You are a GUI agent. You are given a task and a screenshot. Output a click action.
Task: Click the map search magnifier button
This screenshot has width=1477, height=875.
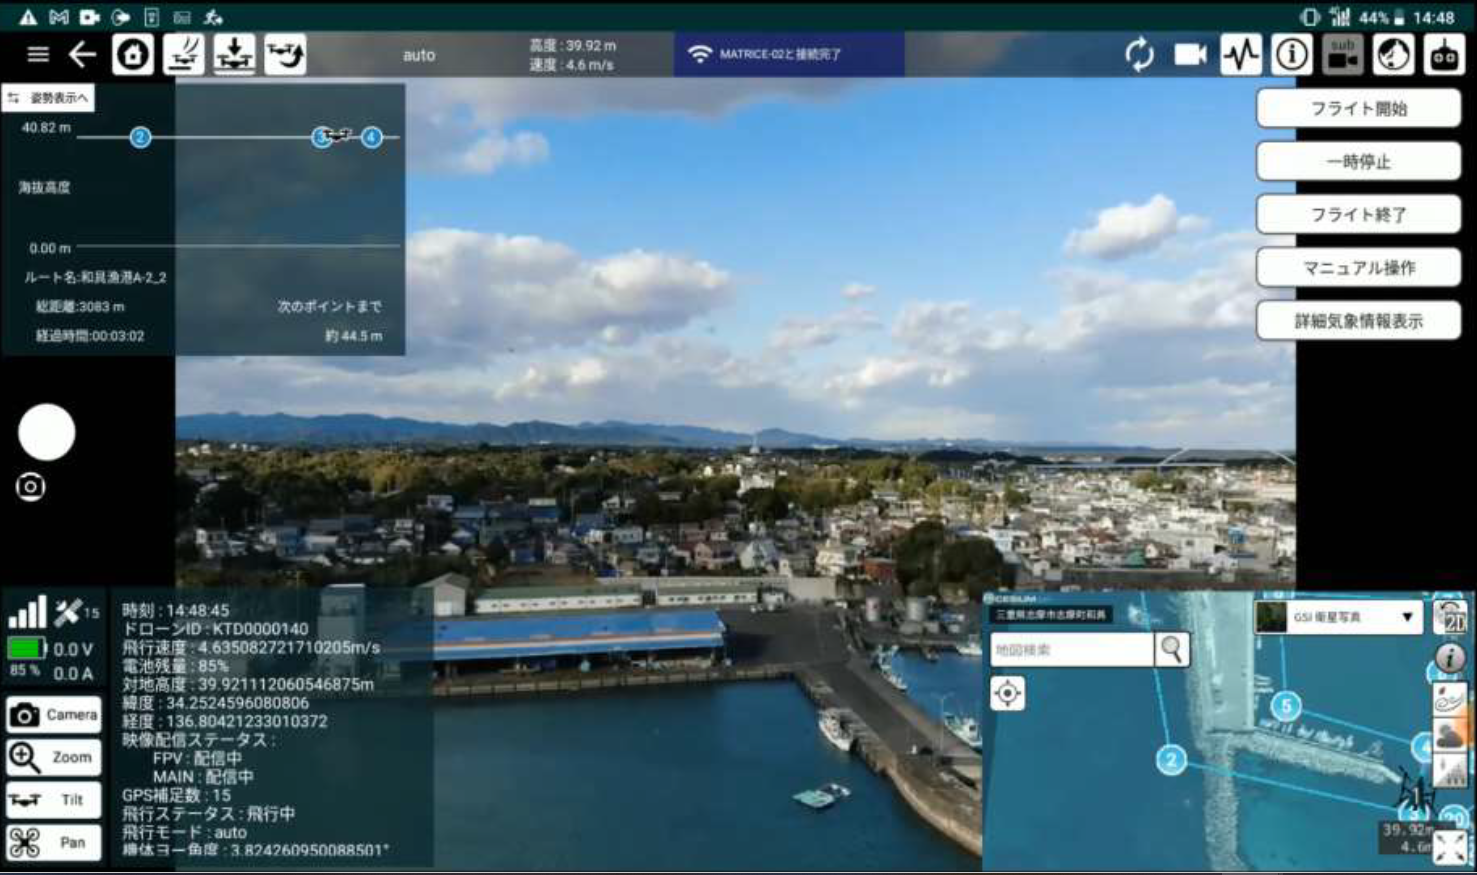point(1171,650)
